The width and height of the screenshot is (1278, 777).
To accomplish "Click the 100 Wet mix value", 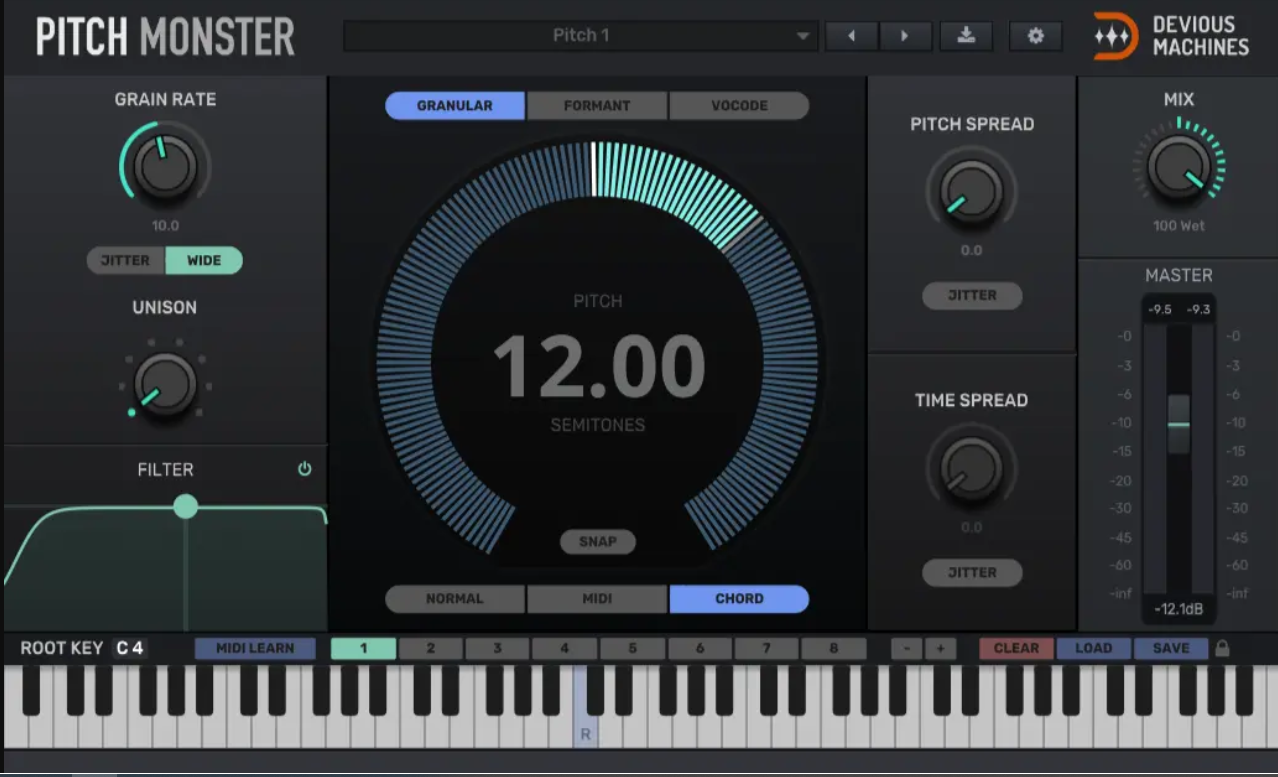I will point(1179,226).
